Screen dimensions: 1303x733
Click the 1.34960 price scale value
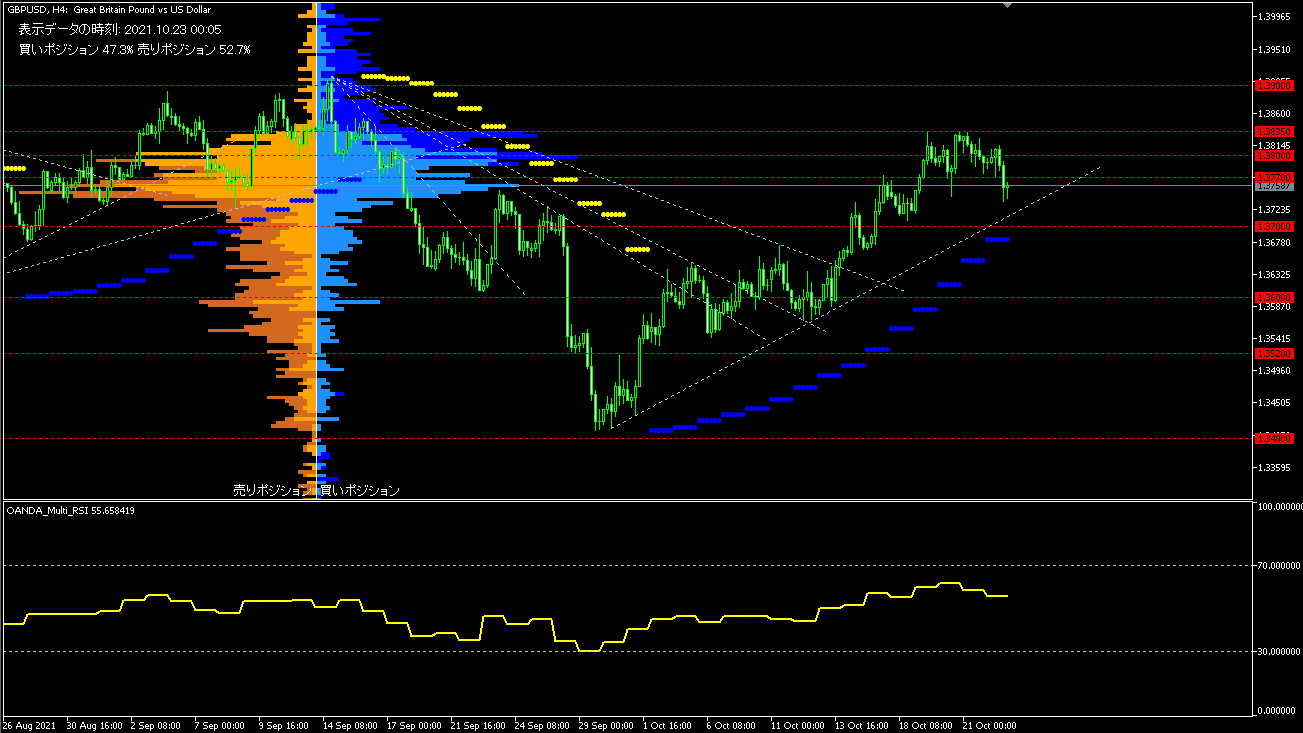pyautogui.click(x=1274, y=370)
